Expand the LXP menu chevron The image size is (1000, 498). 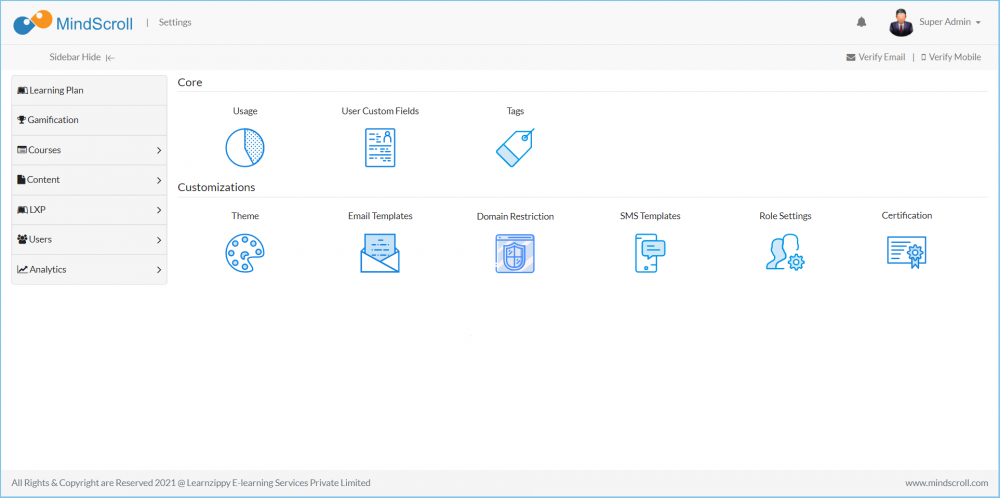tap(159, 210)
